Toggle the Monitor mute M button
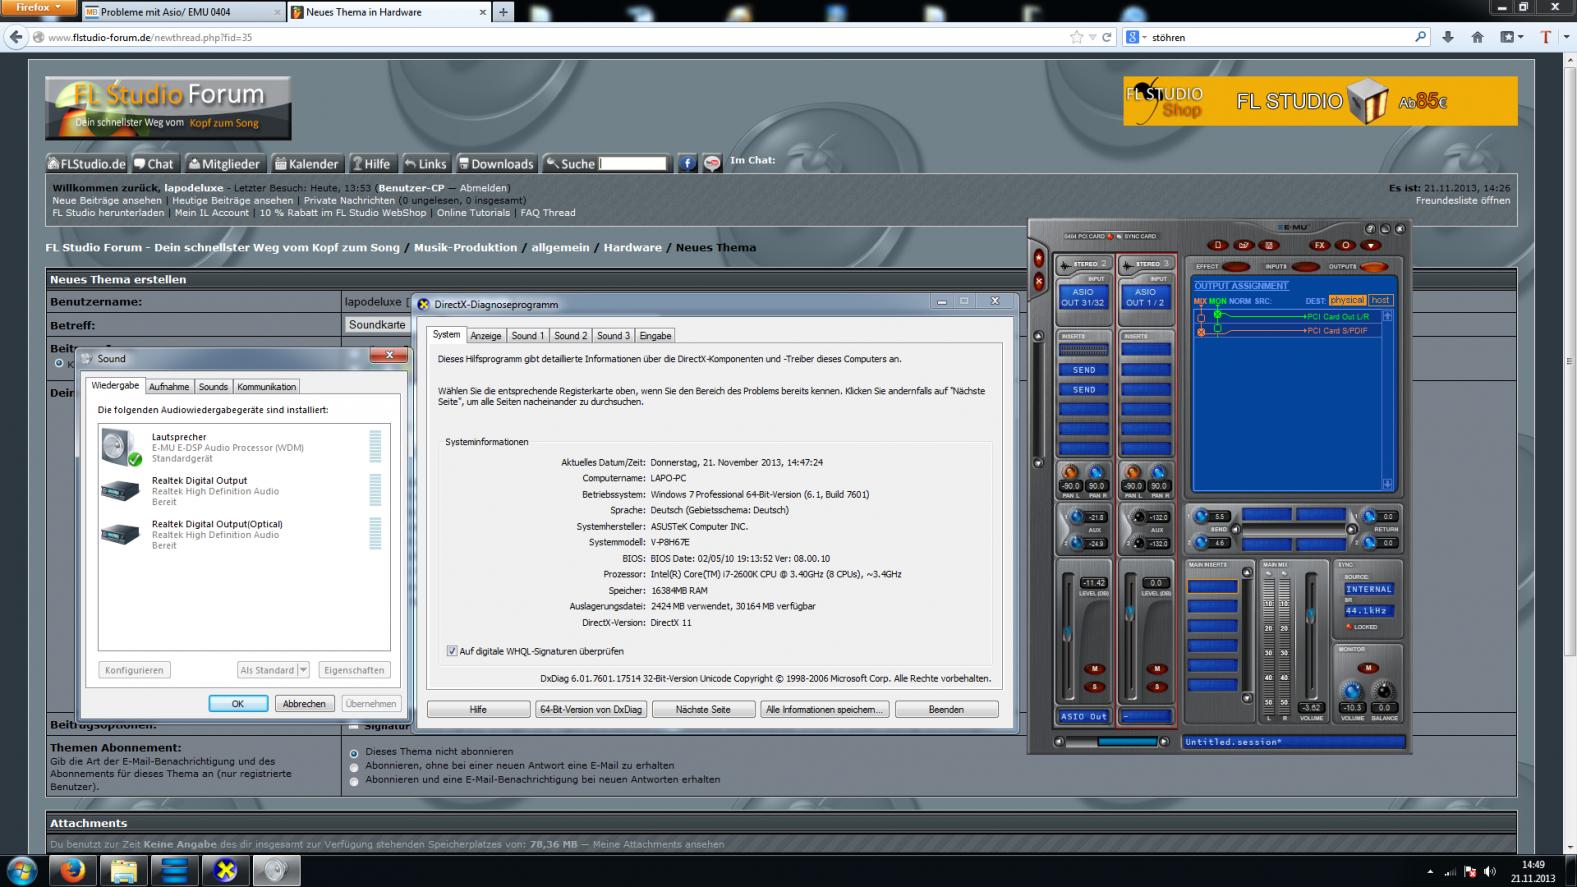Screen dimensions: 1577x887 point(1368,668)
